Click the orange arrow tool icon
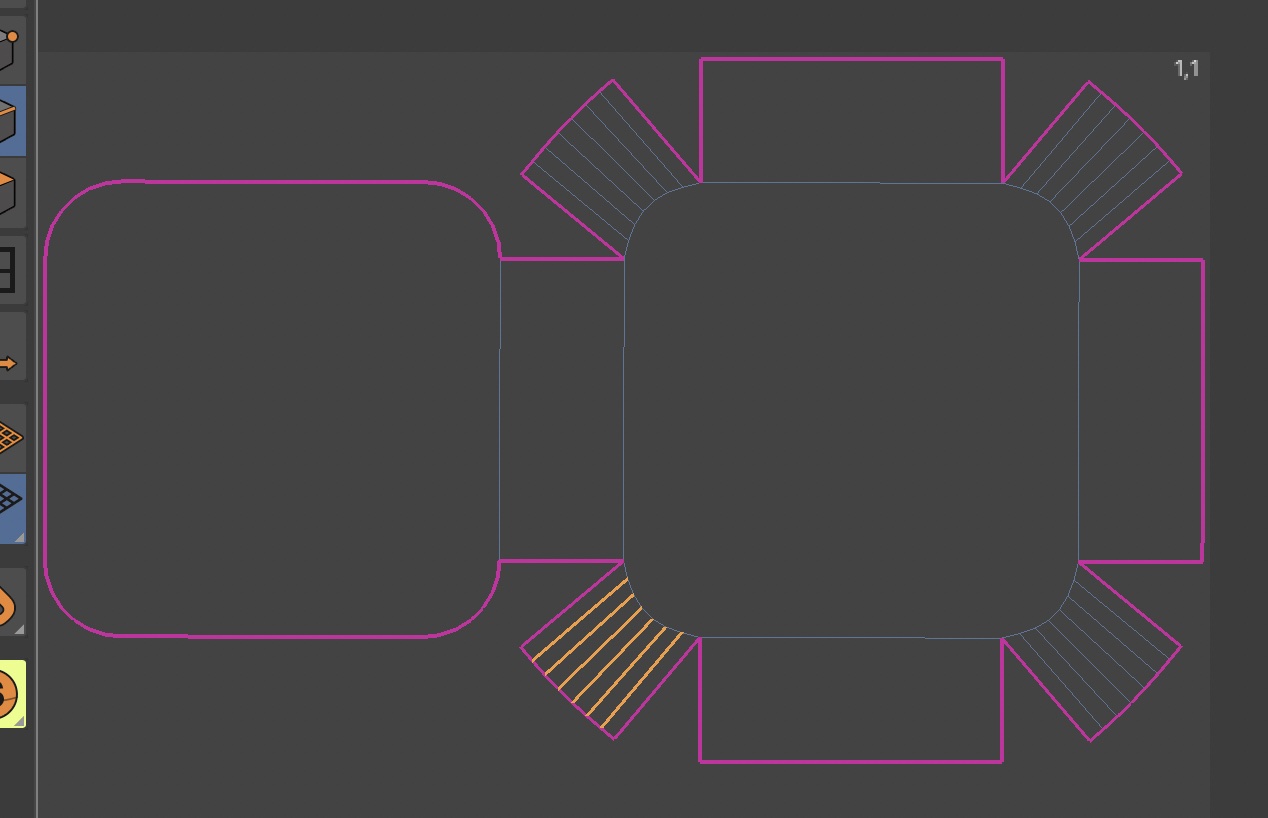Screen dimensions: 1268x818 tap(10, 362)
